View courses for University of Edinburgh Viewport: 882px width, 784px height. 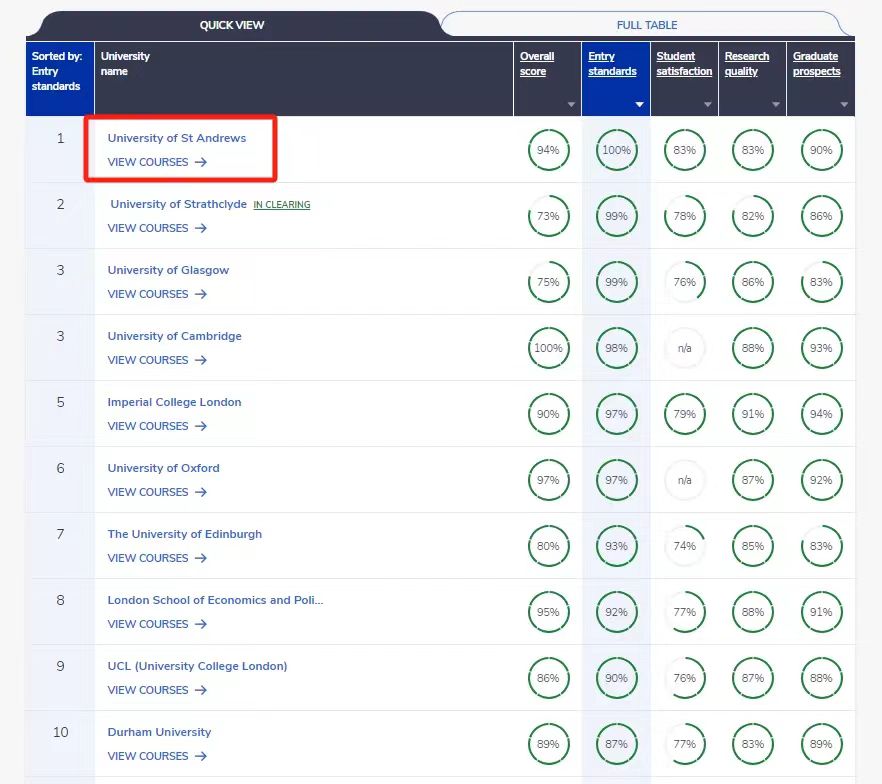(x=157, y=558)
